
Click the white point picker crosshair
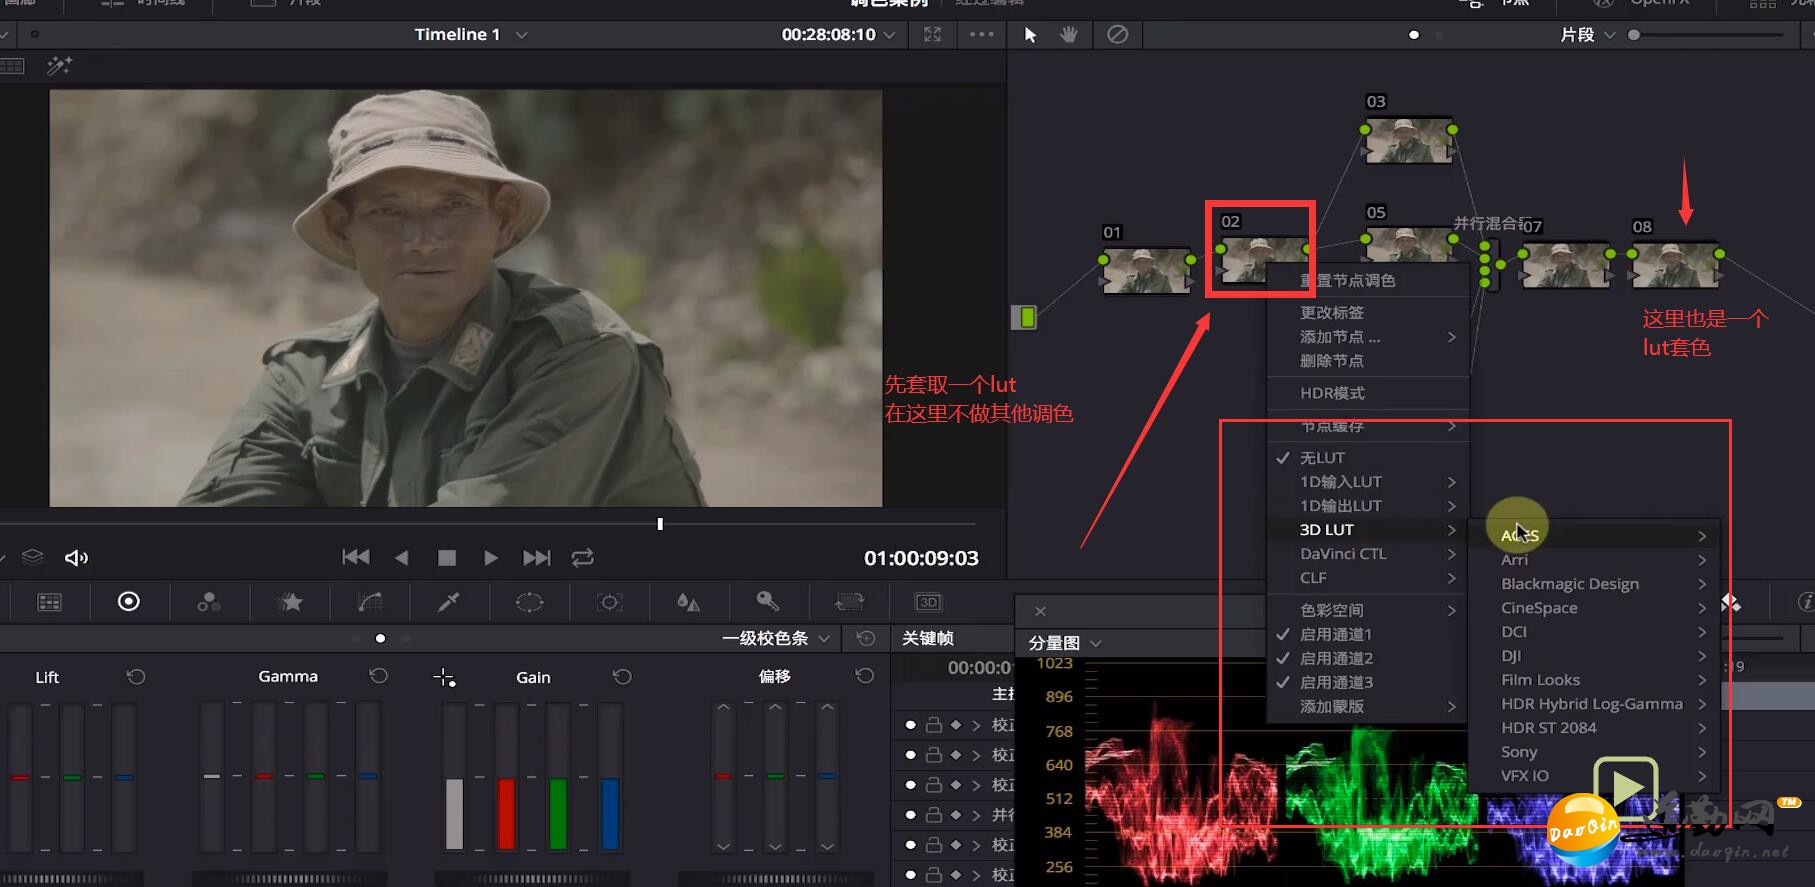coord(445,678)
